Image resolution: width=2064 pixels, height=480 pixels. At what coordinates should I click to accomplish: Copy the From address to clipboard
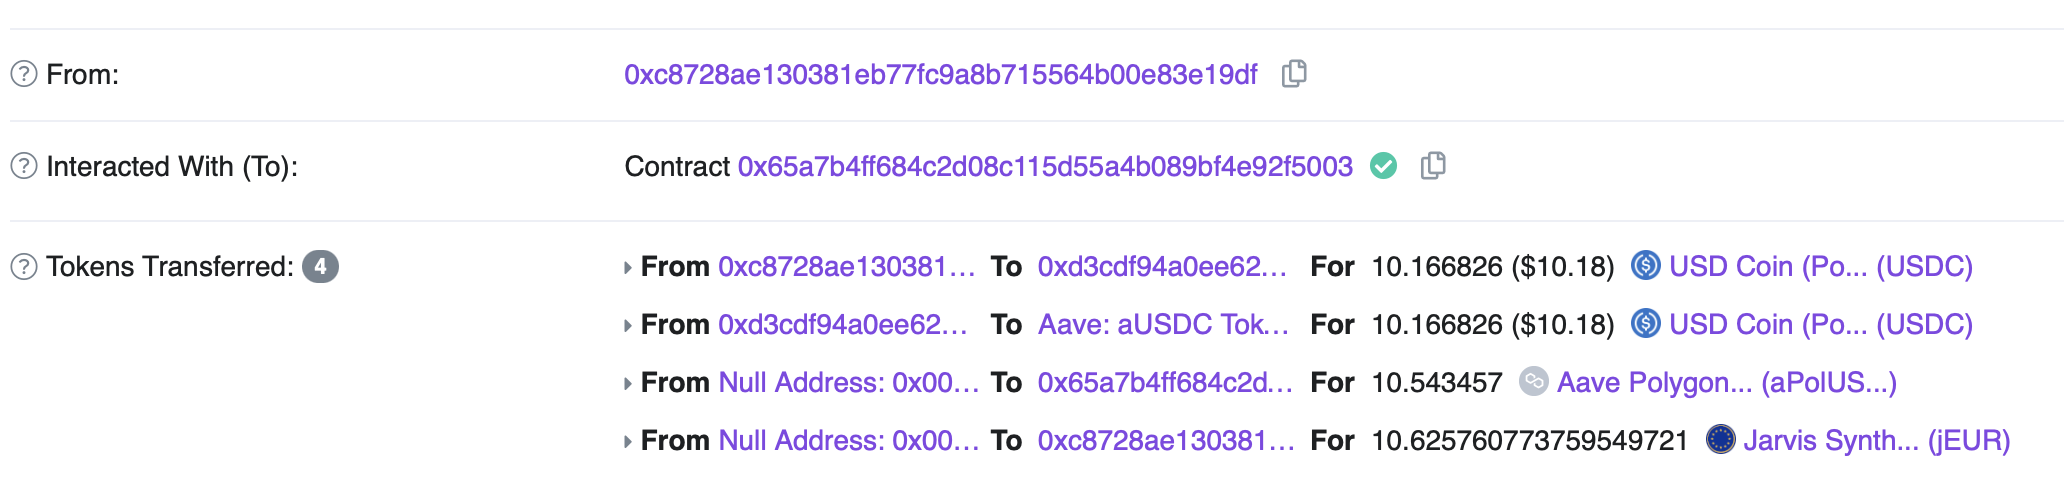[x=1294, y=74]
